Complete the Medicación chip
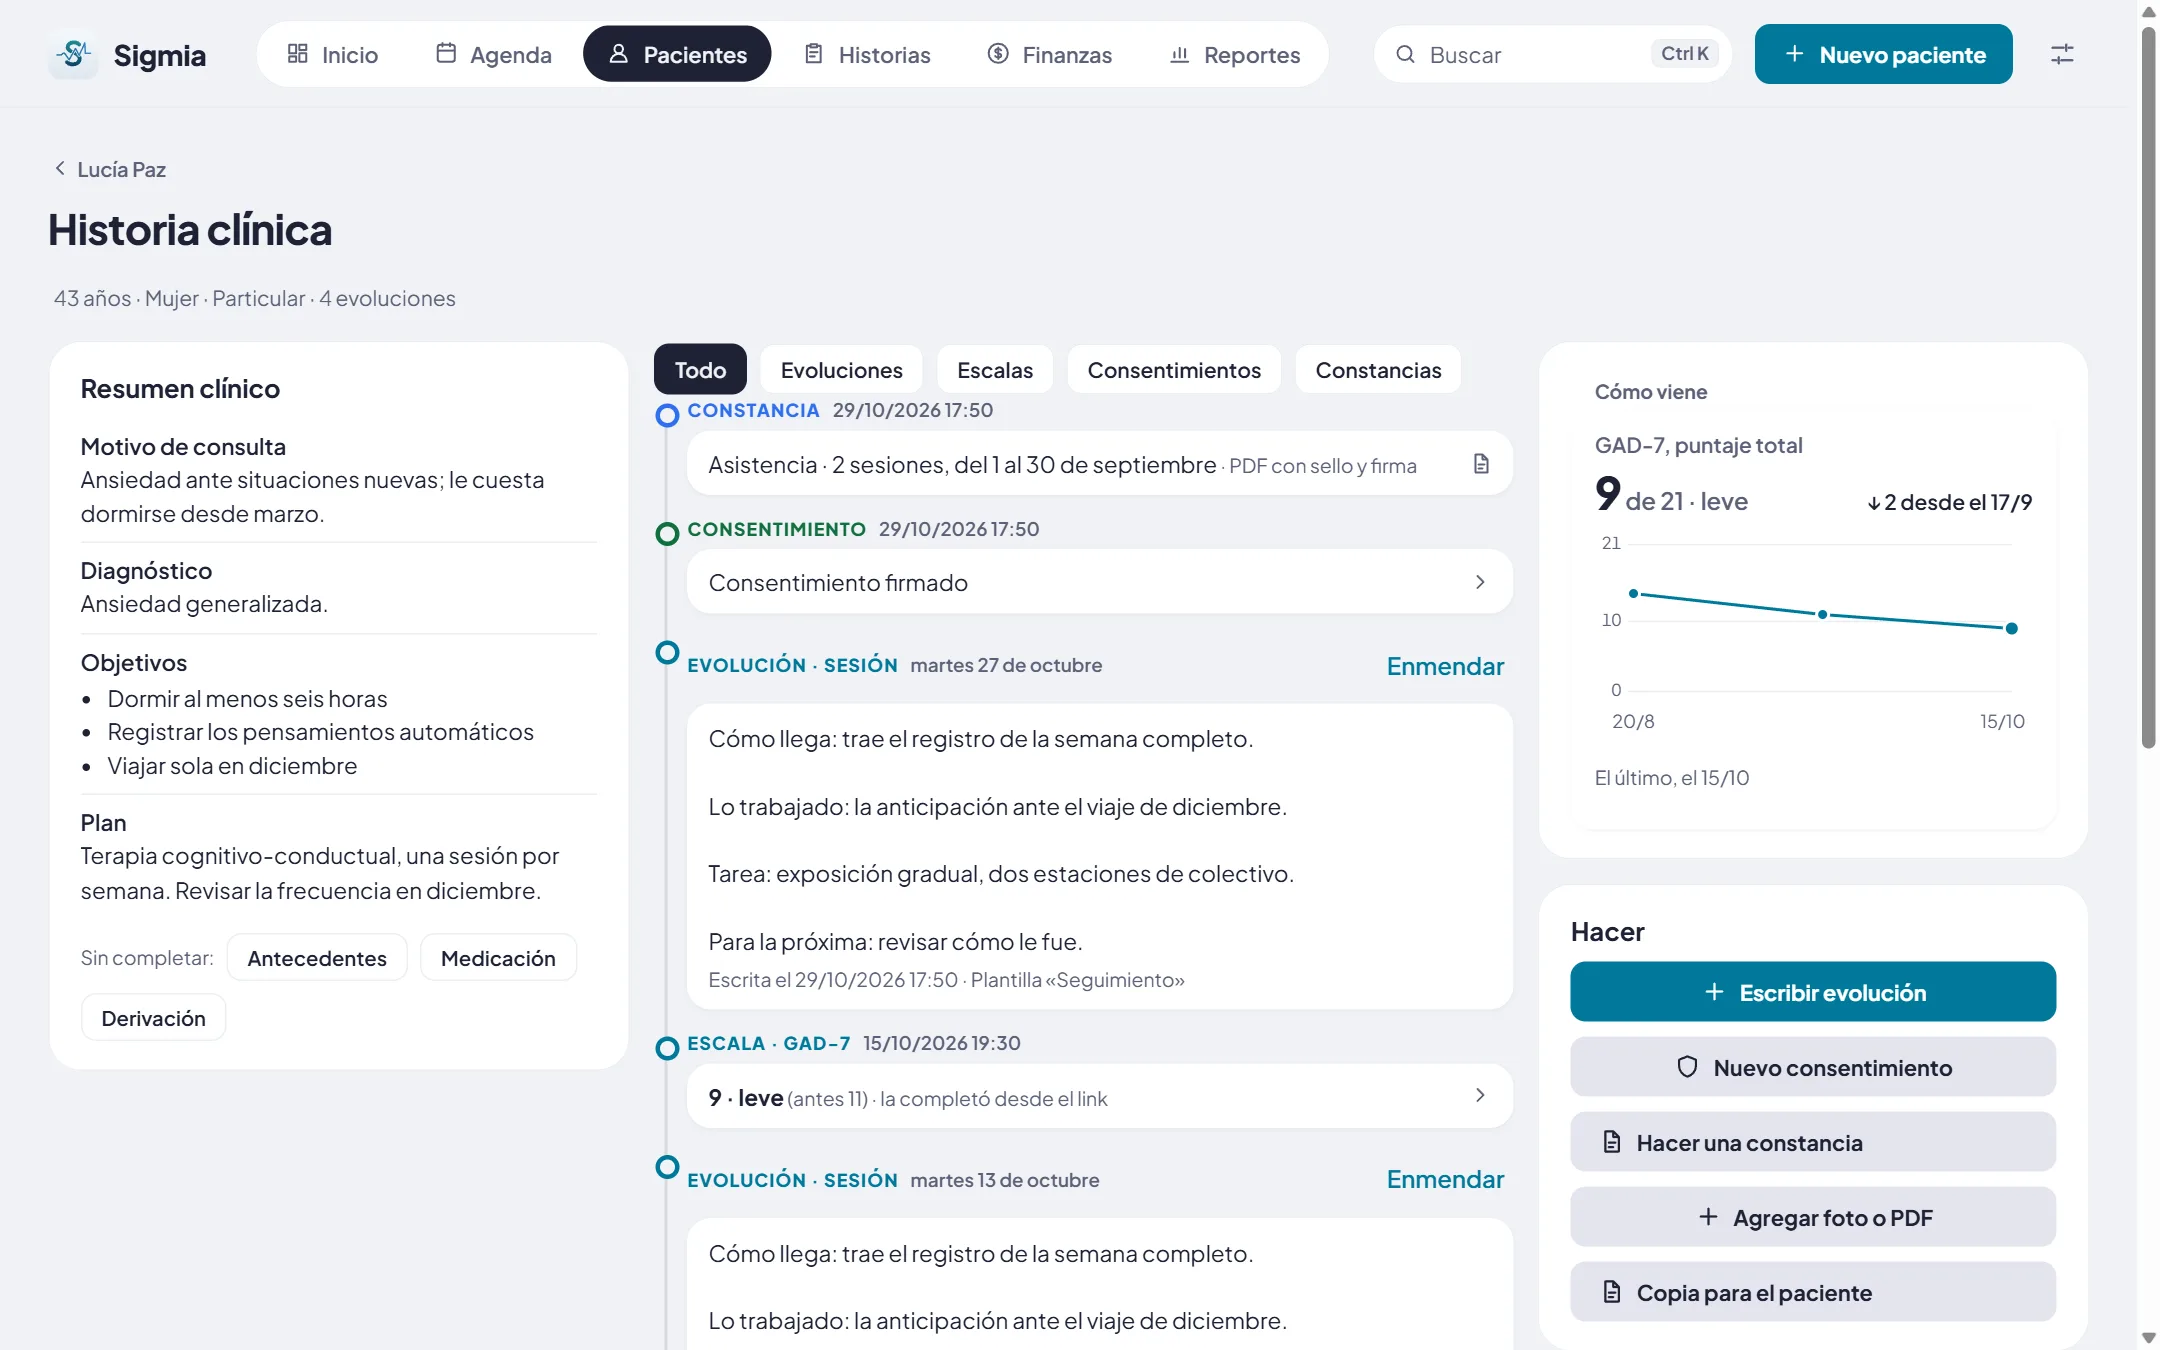The image size is (2160, 1350). (x=498, y=958)
